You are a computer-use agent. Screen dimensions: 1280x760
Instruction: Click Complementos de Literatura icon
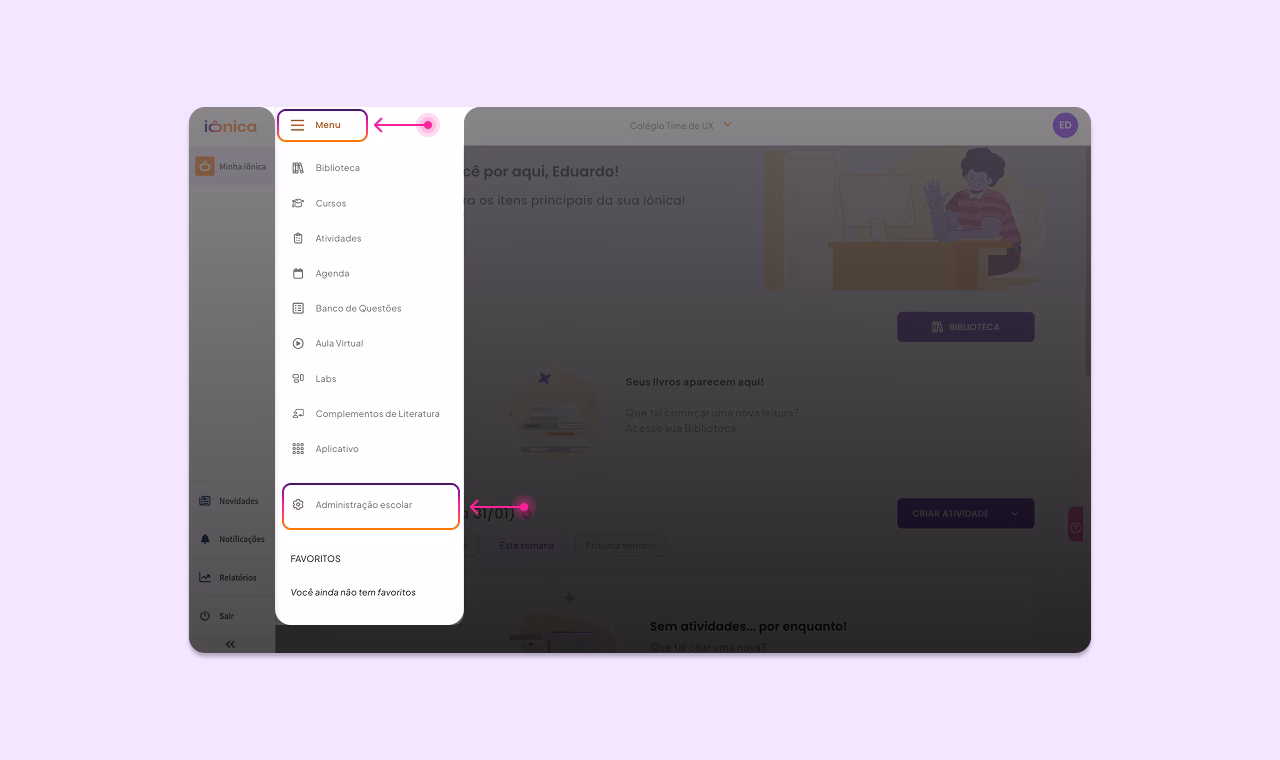(298, 414)
